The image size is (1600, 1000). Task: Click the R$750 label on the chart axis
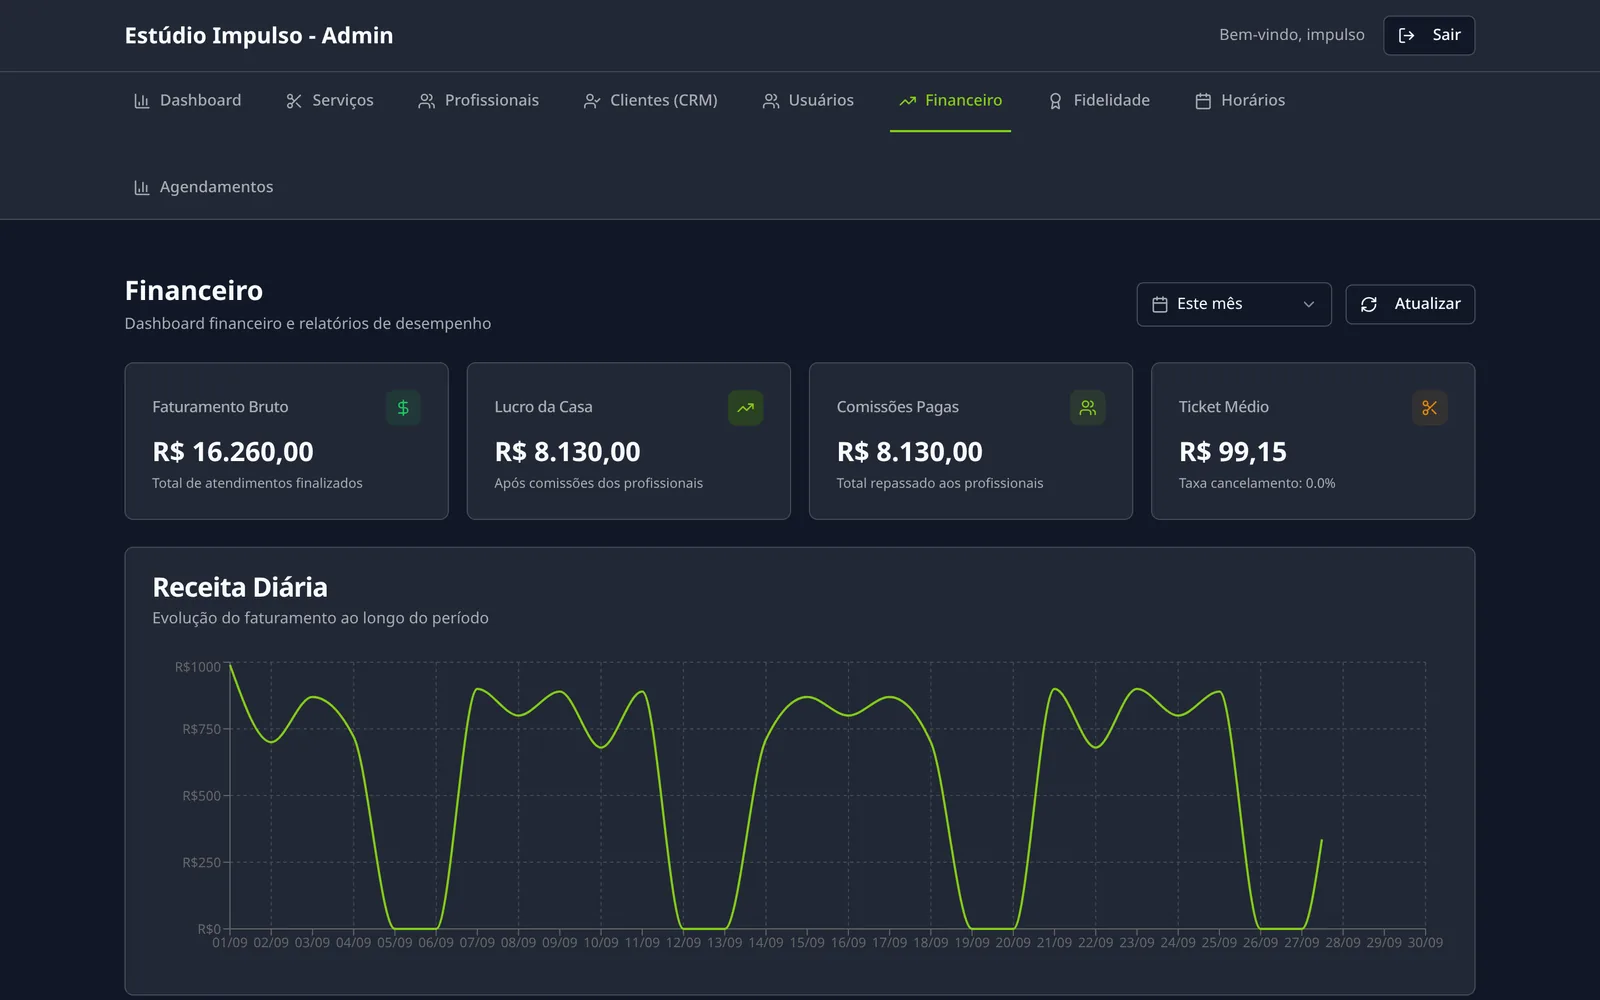tap(201, 729)
